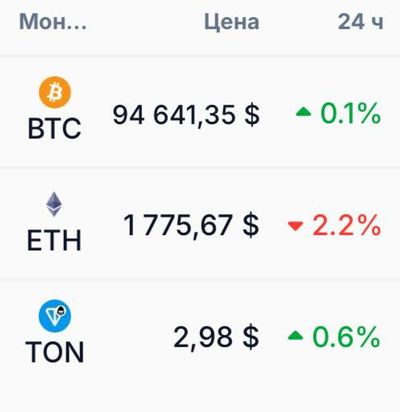Select the TON ticker label
This screenshot has width=400, height=412.
55,352
